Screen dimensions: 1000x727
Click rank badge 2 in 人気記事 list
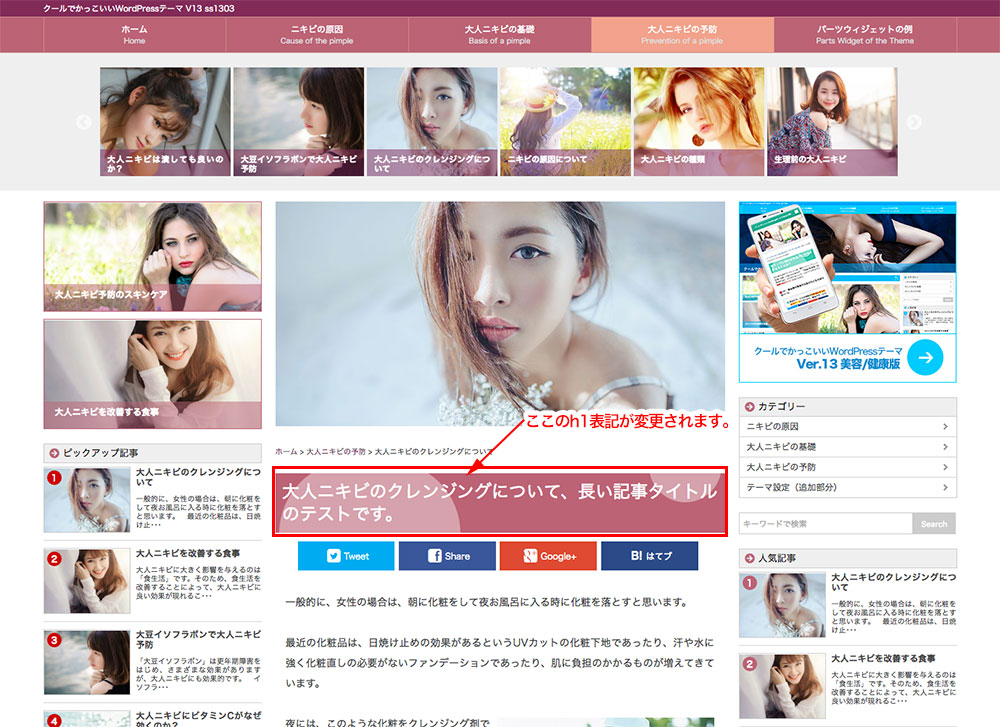749,664
